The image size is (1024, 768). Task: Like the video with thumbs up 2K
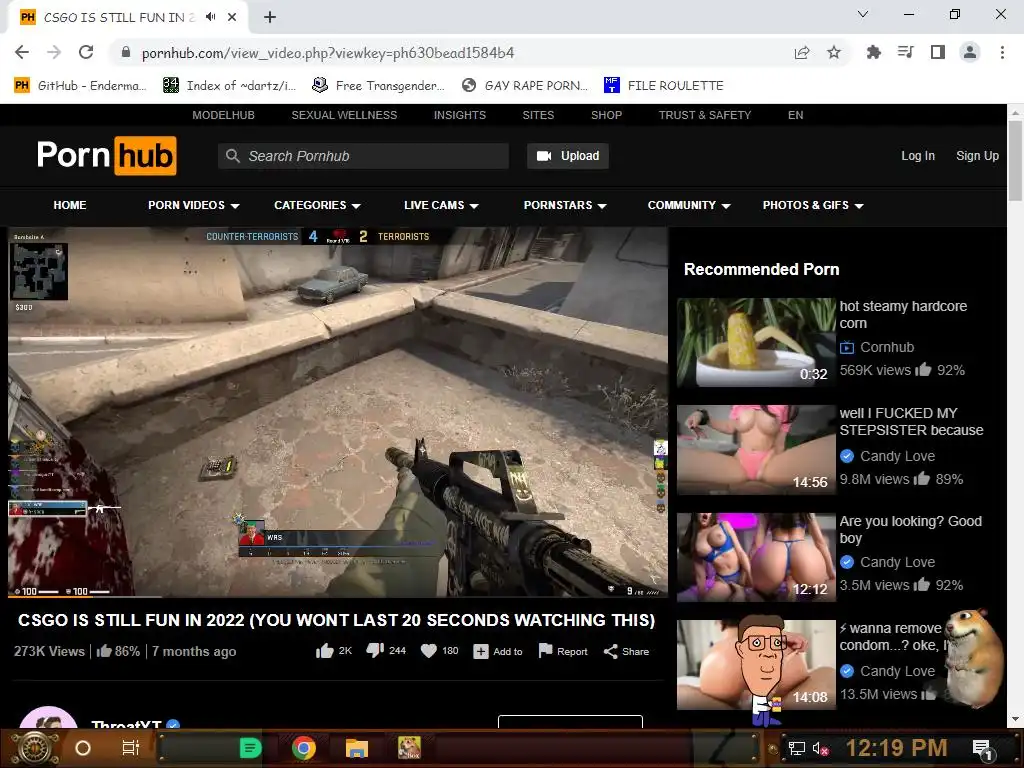[334, 651]
